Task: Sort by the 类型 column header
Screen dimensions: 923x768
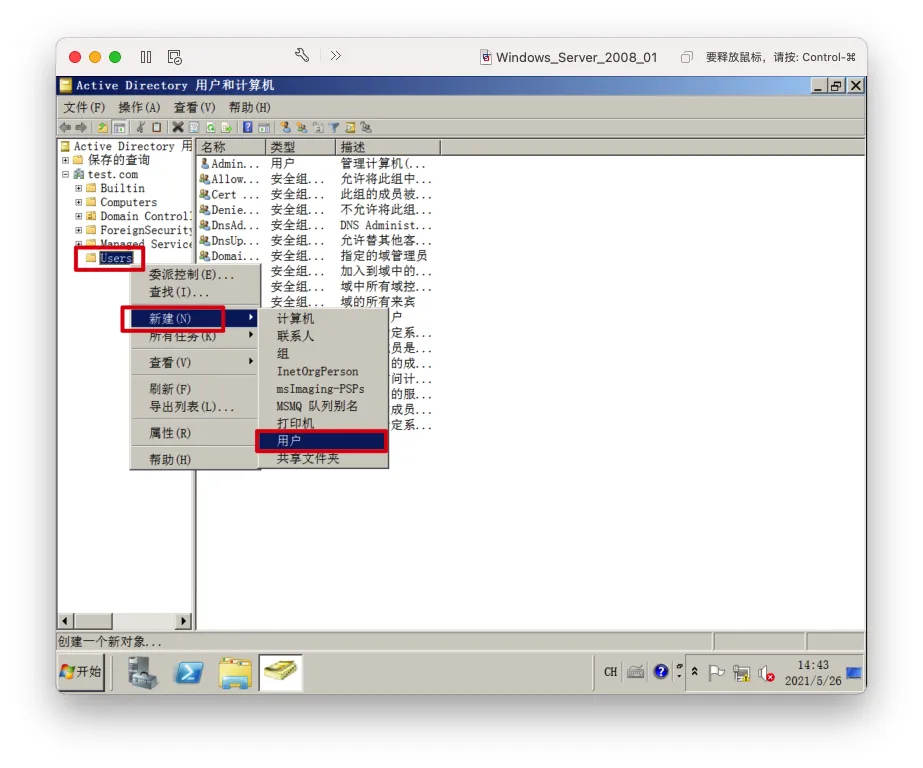Action: tap(300, 147)
